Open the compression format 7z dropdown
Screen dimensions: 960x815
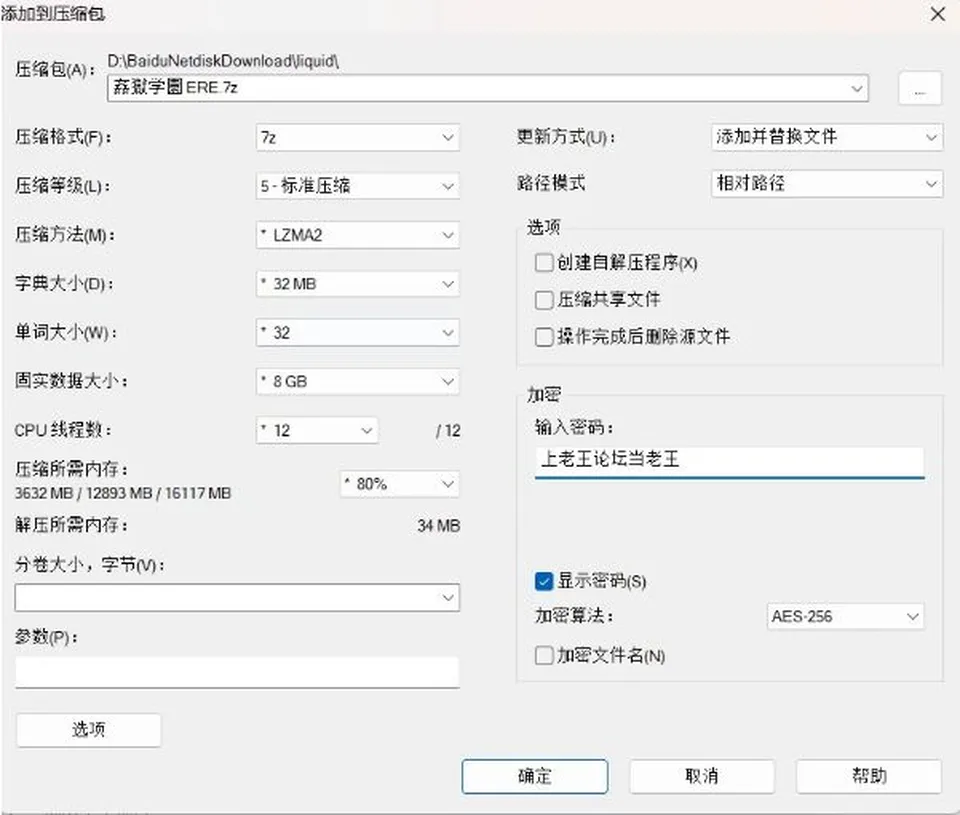(358, 138)
